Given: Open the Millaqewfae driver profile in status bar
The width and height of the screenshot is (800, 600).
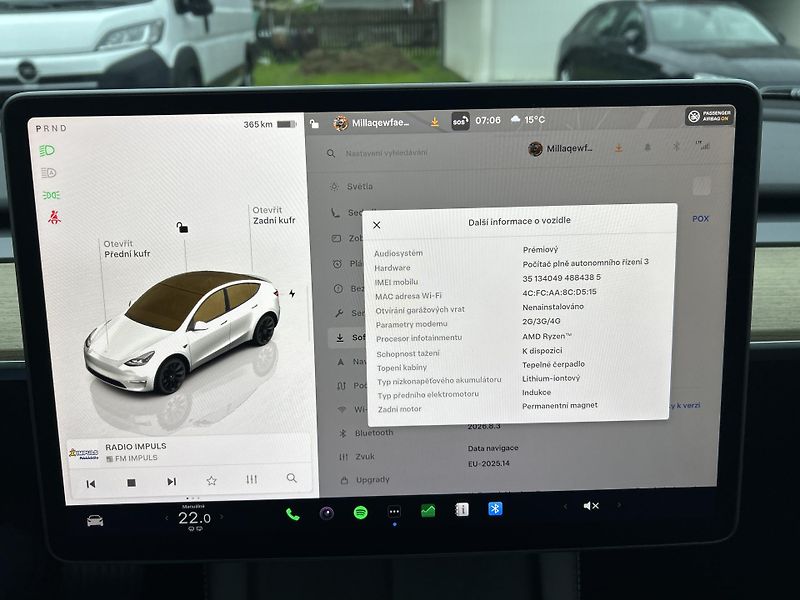Looking at the screenshot, I should click(371, 123).
